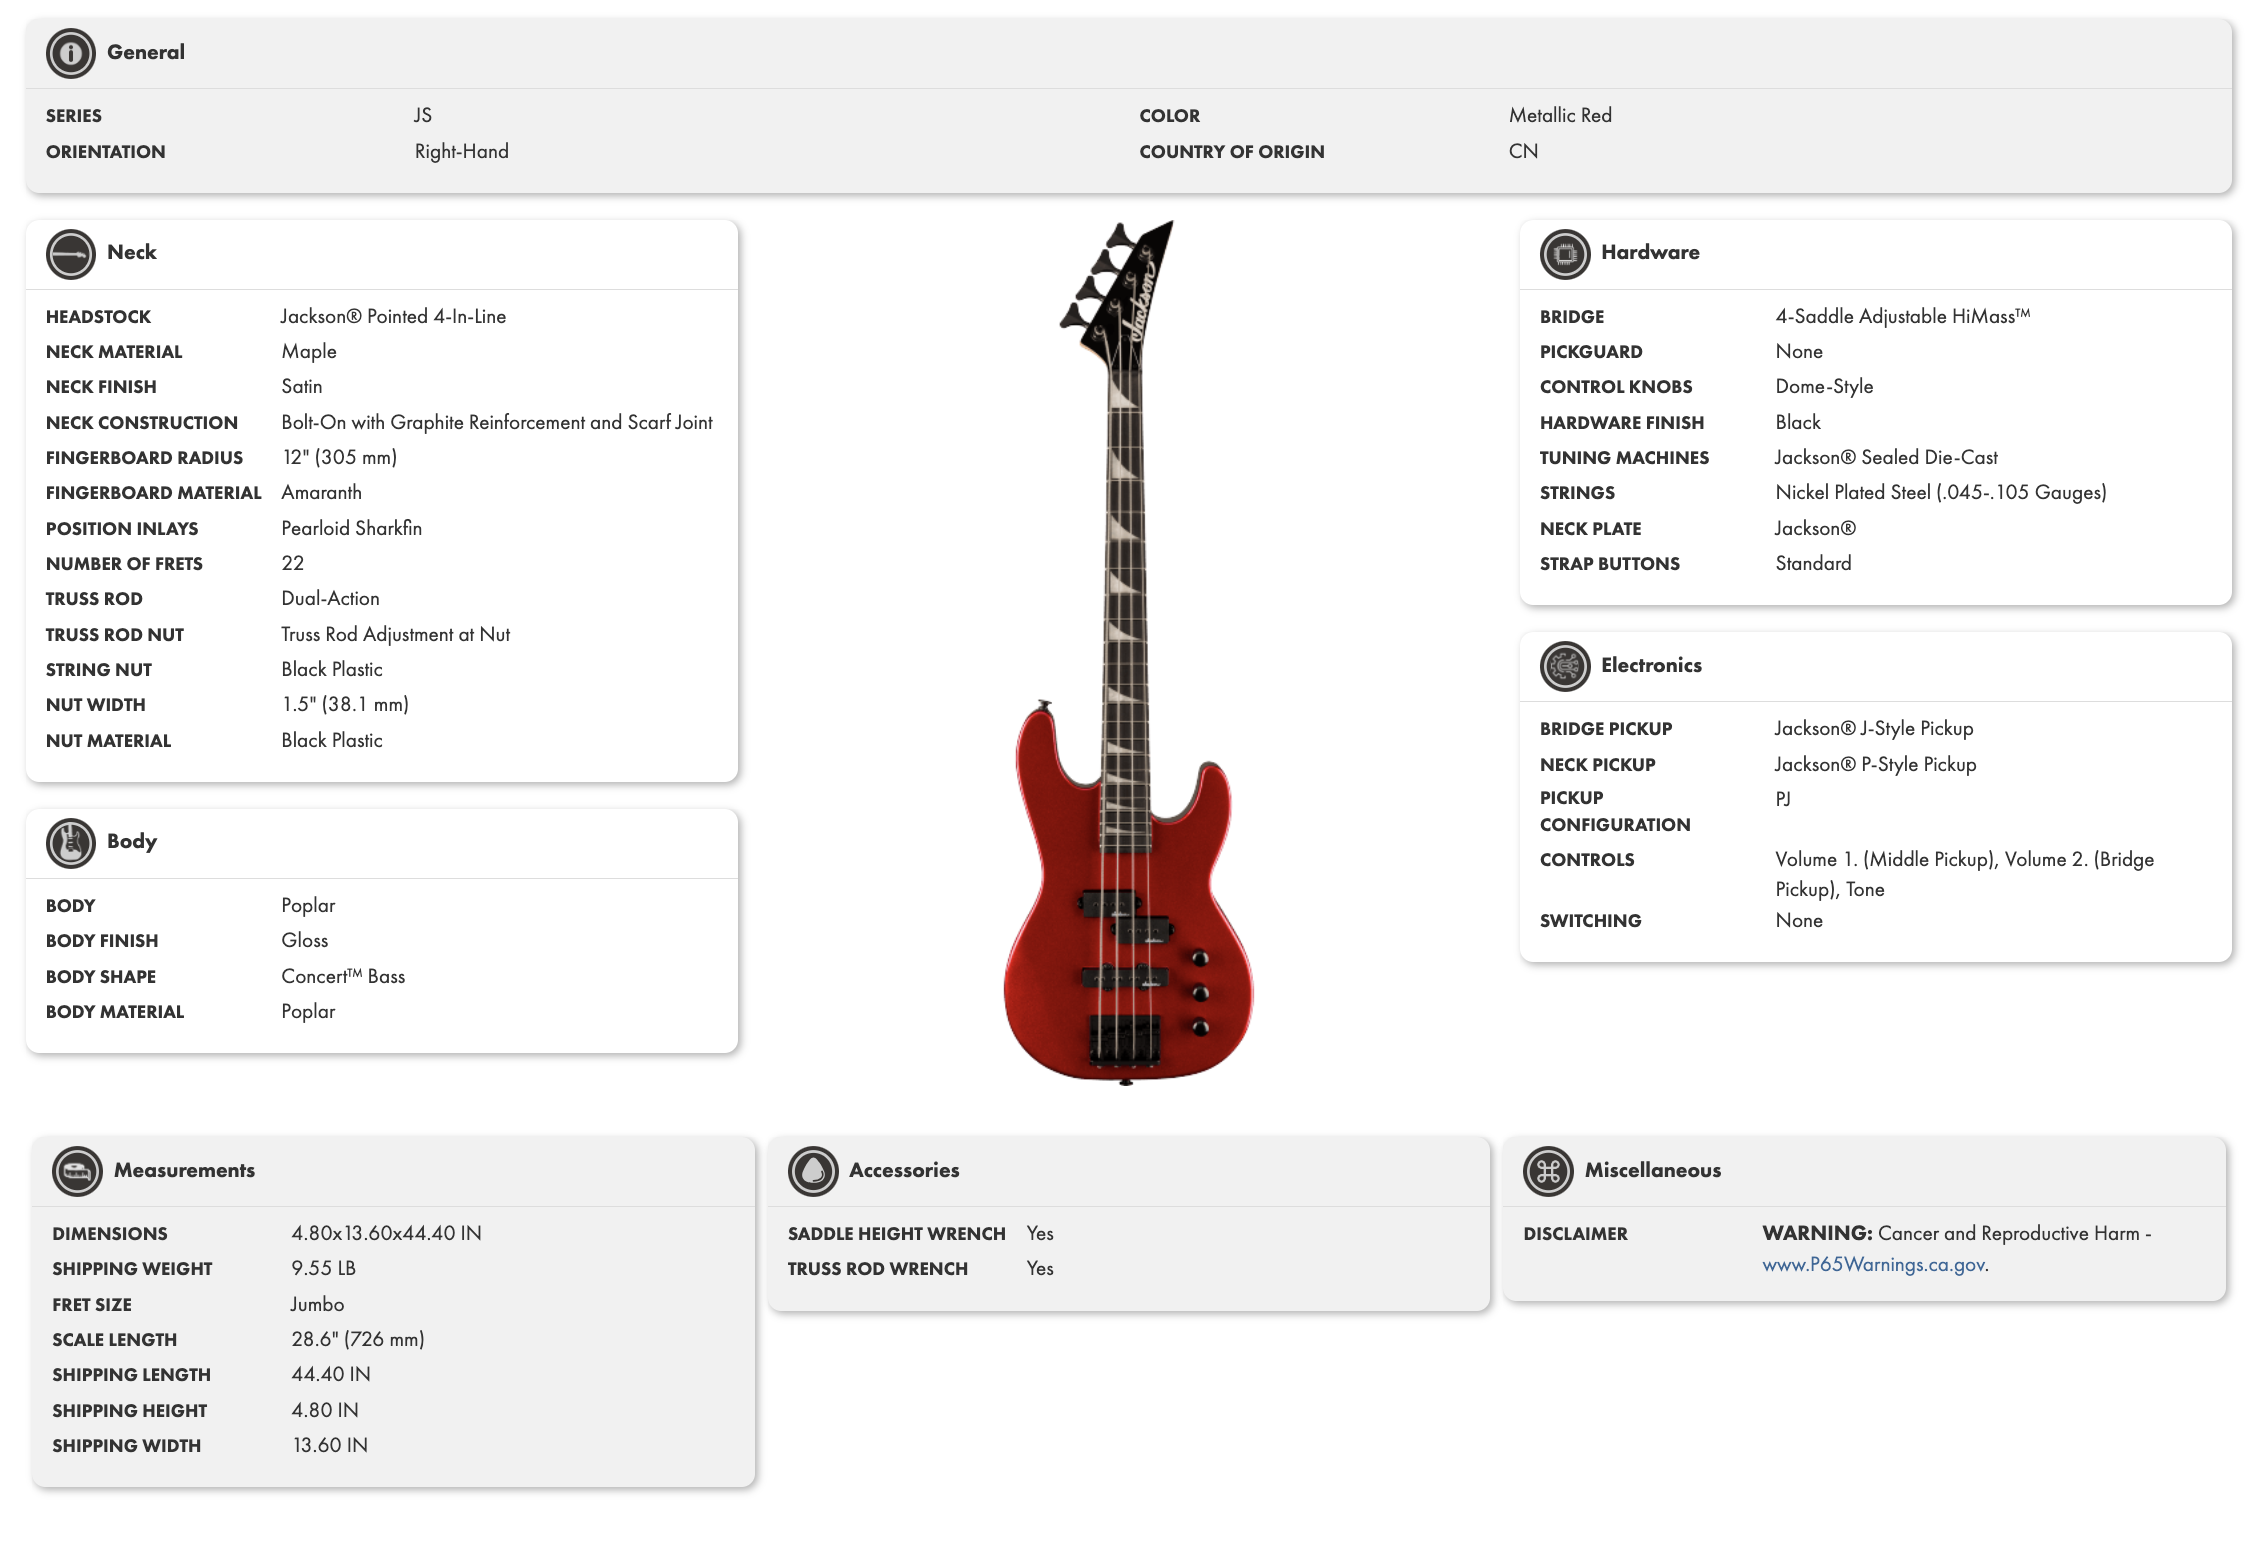The image size is (2248, 1556).
Task: Click 'Nickel Plated Steel (.045-.105 Gauges)' value
Action: (1941, 492)
